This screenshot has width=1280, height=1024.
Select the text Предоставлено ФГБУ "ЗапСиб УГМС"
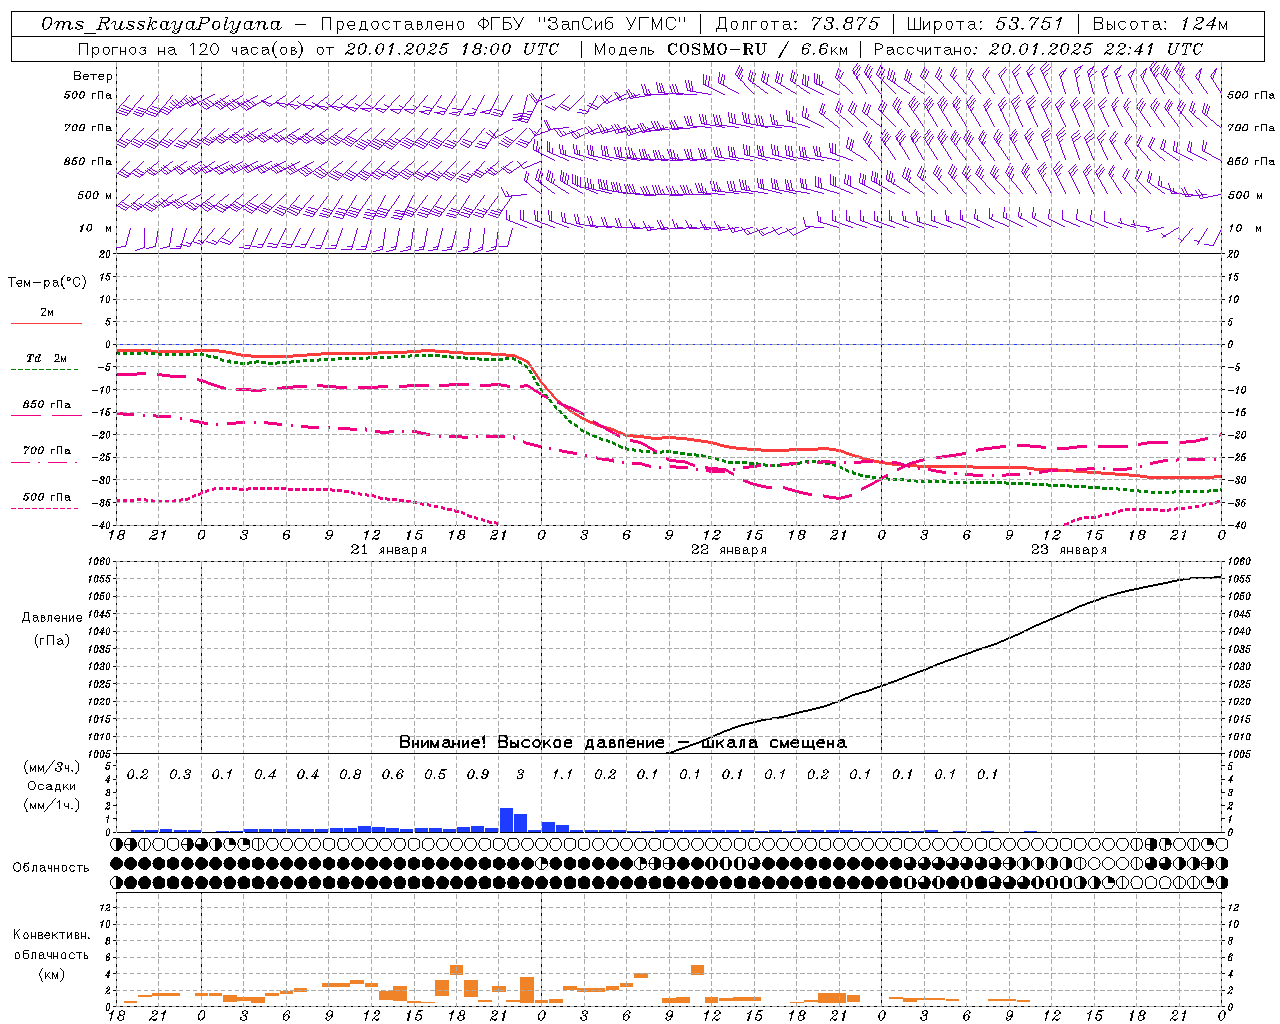click(505, 24)
